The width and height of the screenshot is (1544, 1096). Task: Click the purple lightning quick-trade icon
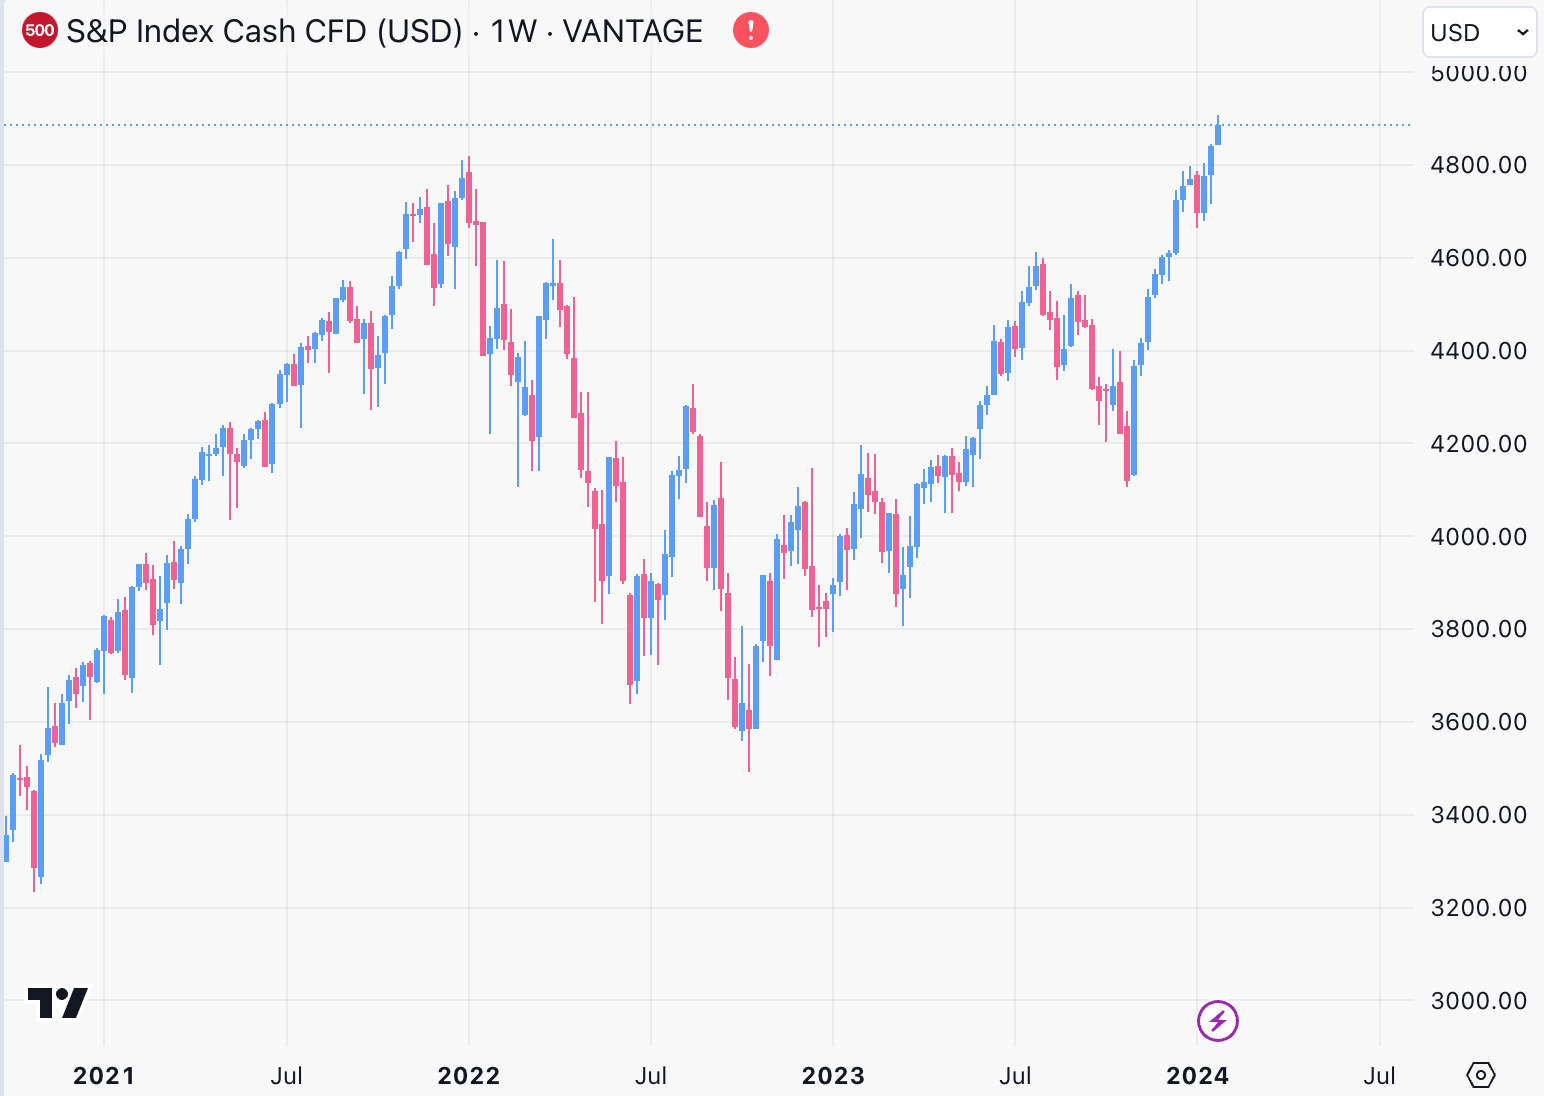click(1216, 1022)
